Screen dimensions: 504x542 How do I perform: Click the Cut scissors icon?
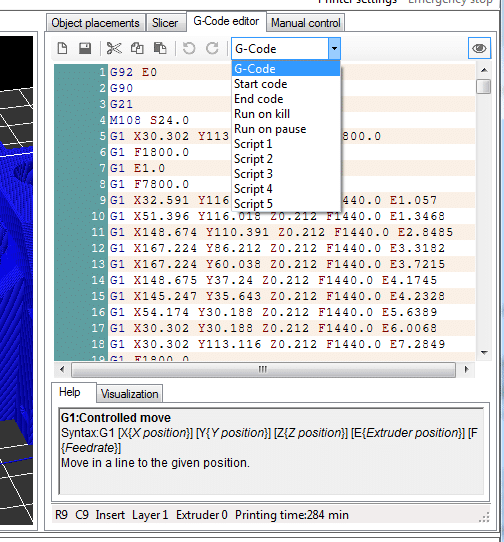coord(114,48)
